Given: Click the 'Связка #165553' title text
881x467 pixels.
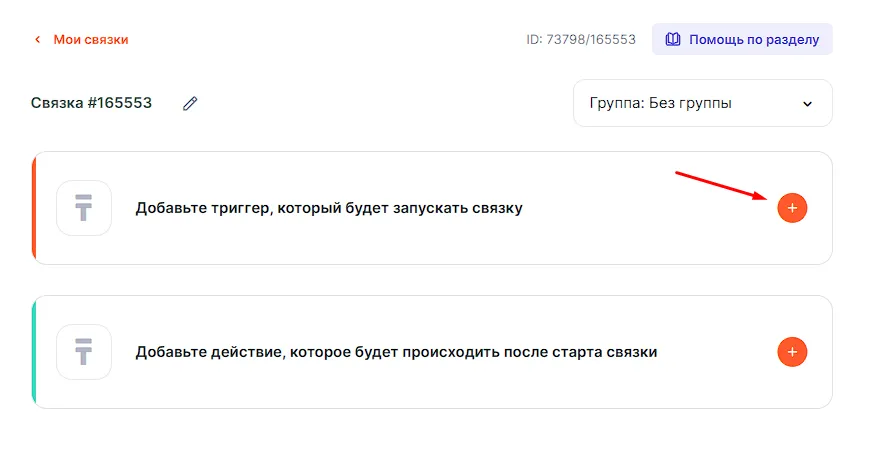Looking at the screenshot, I should point(92,103).
